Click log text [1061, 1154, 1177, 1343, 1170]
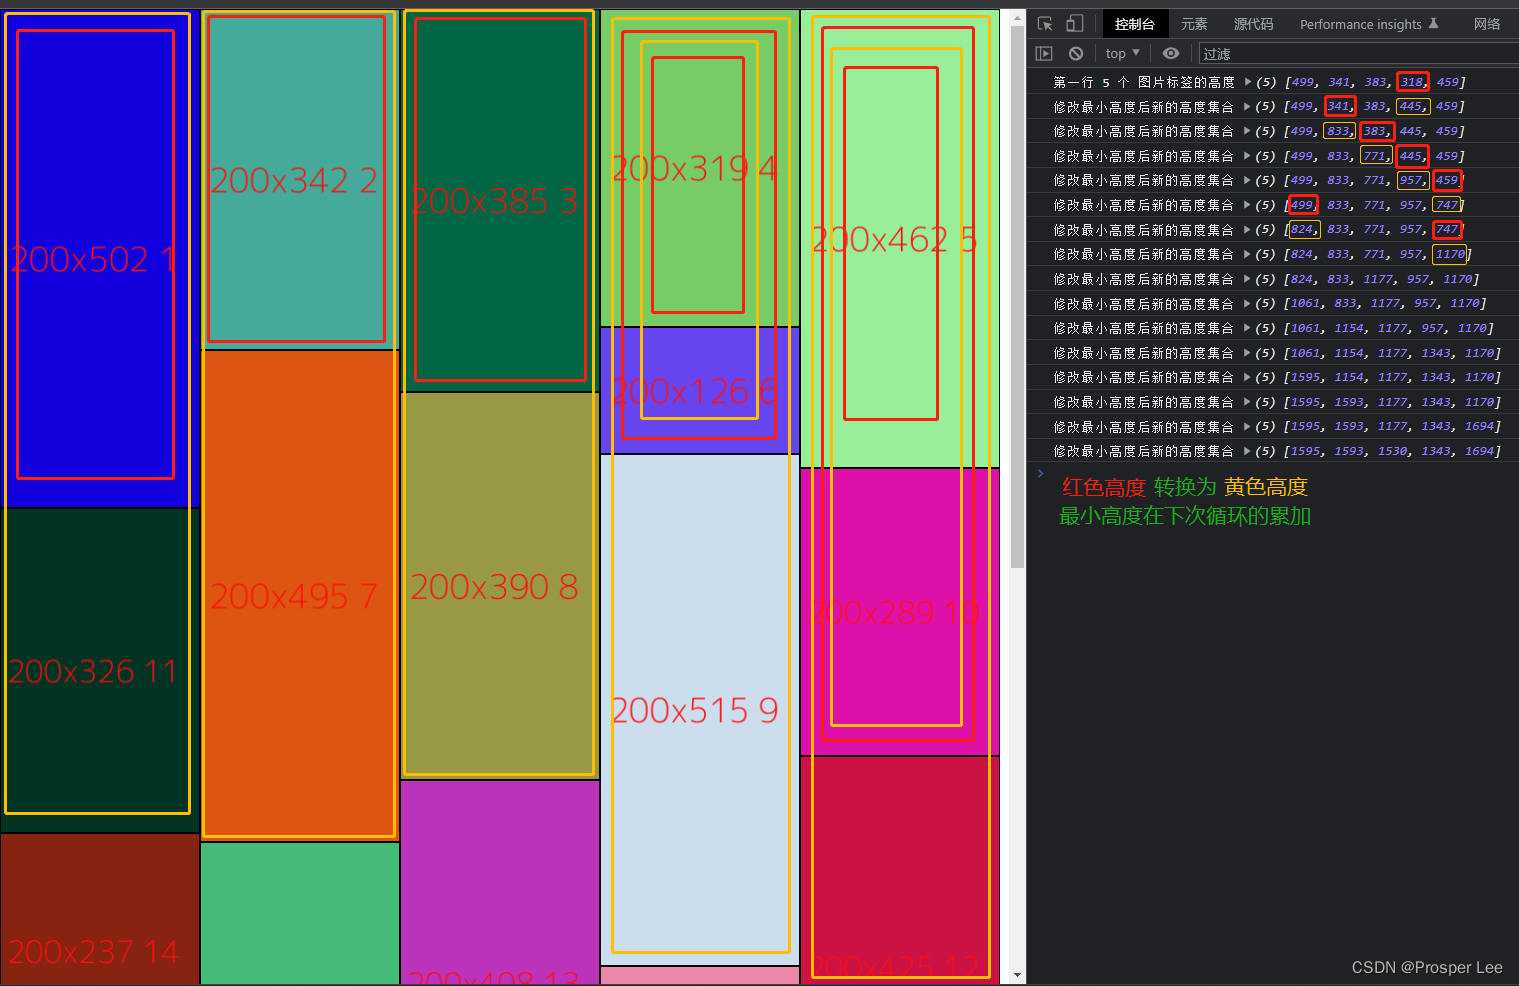 pyautogui.click(x=1393, y=353)
